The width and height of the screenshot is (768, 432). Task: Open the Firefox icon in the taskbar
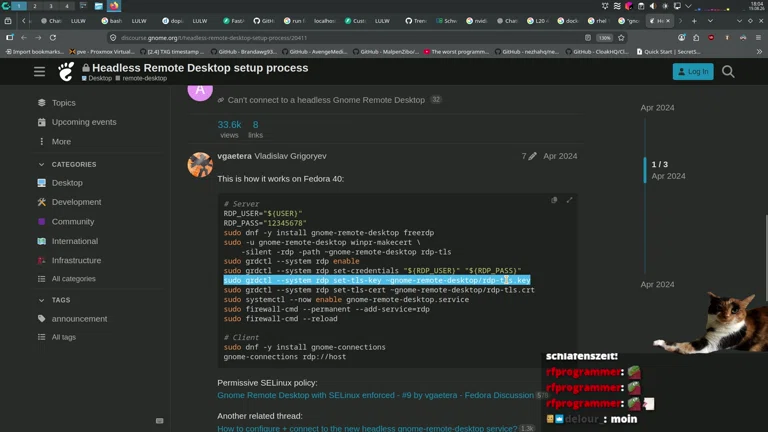(114, 6)
